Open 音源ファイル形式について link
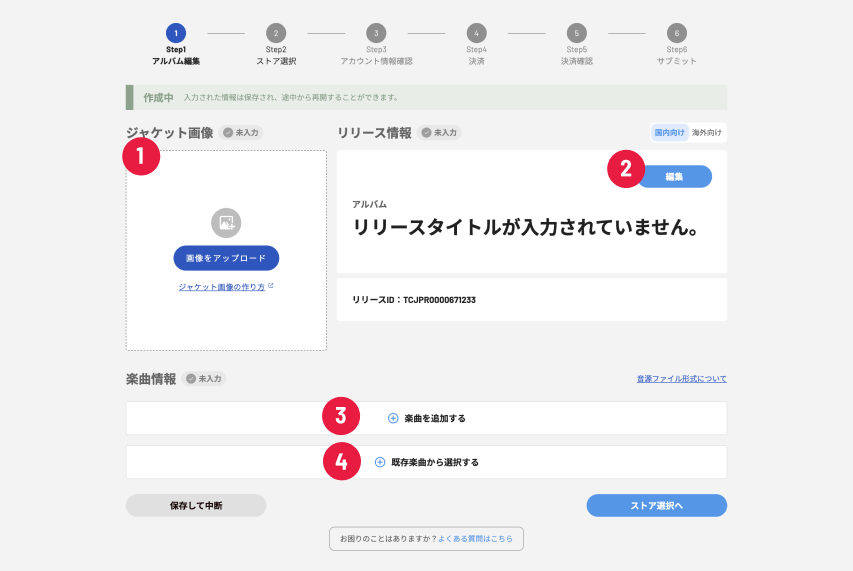This screenshot has width=853, height=571. pos(682,378)
